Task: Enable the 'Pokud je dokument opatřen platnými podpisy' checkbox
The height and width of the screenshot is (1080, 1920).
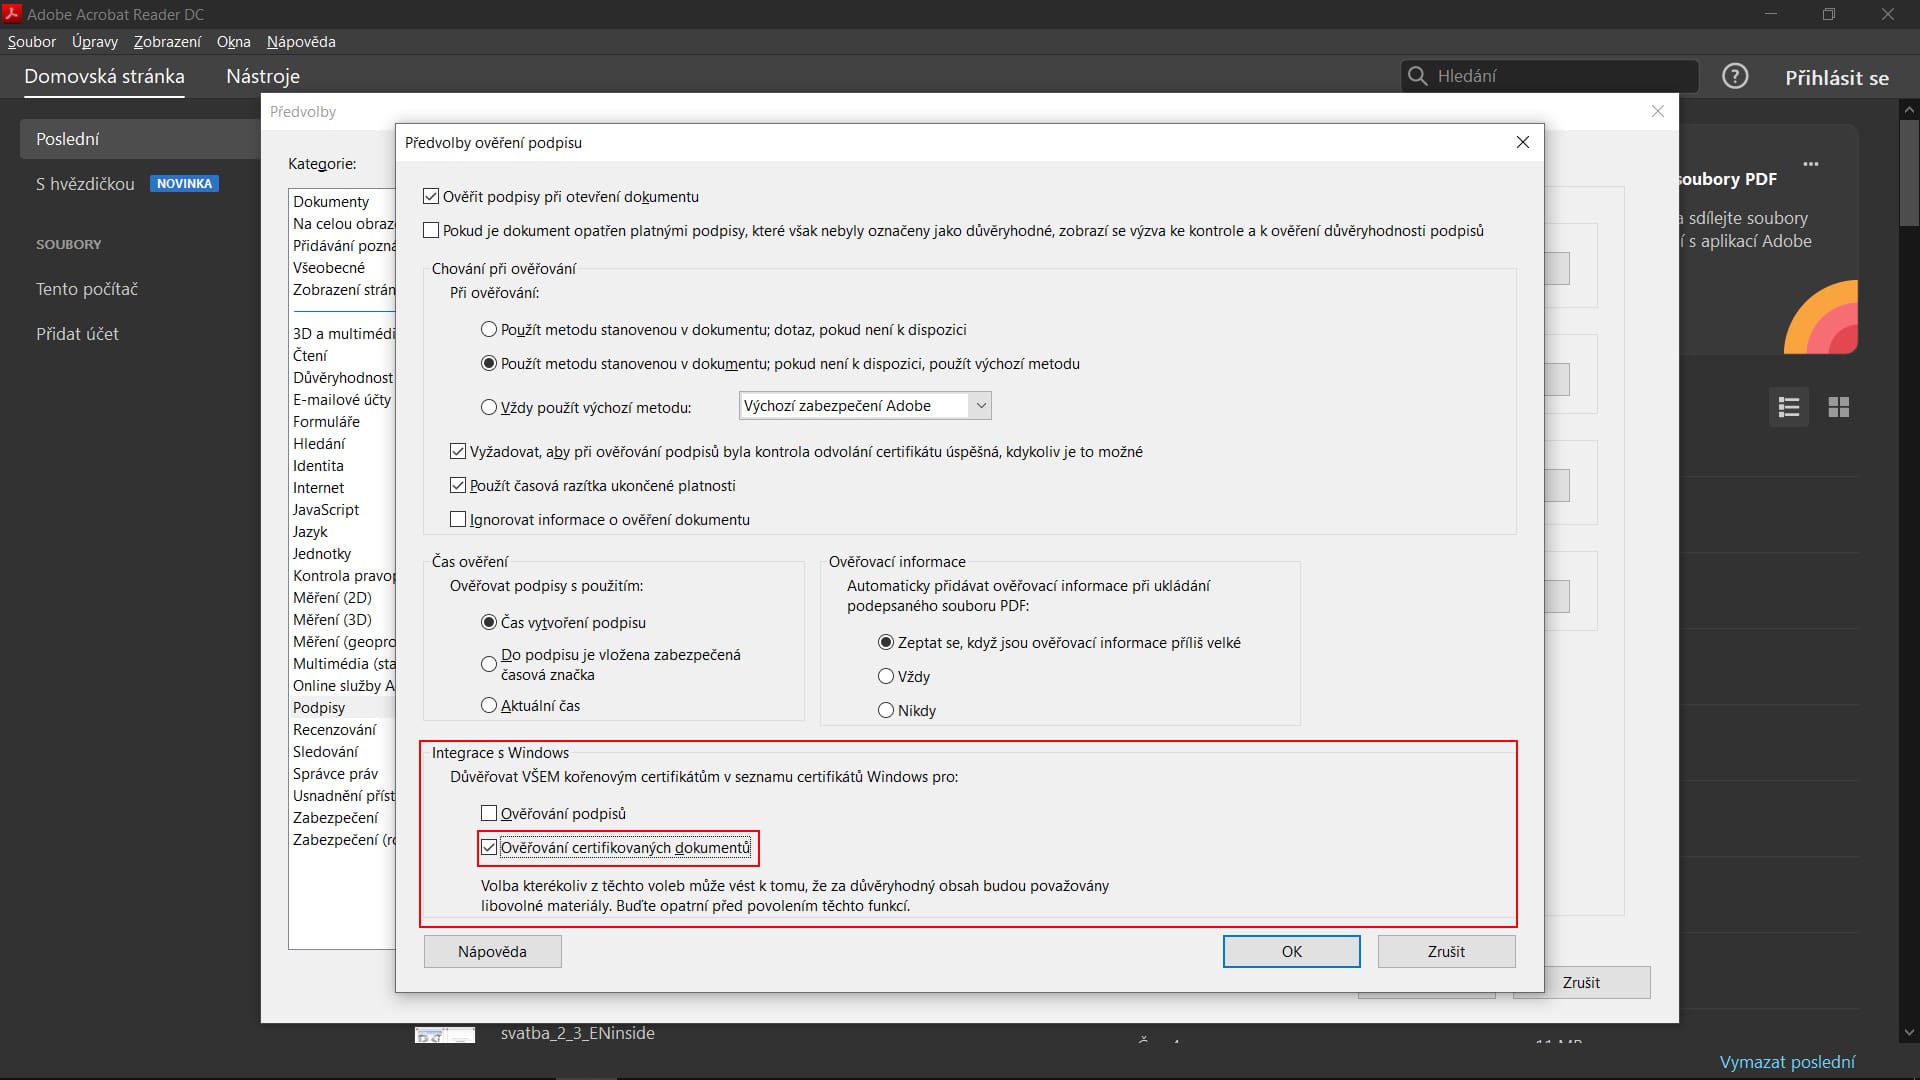Action: pyautogui.click(x=431, y=231)
